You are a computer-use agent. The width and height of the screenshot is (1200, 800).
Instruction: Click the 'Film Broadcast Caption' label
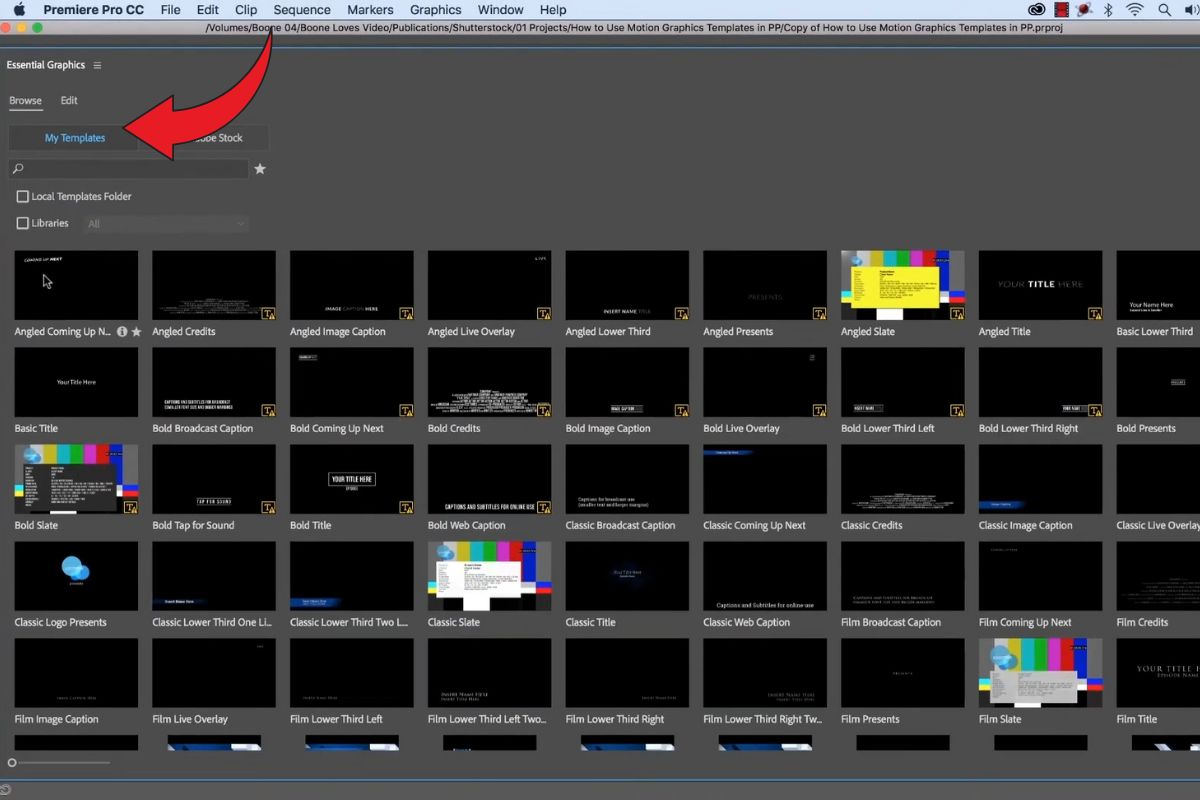tap(891, 623)
